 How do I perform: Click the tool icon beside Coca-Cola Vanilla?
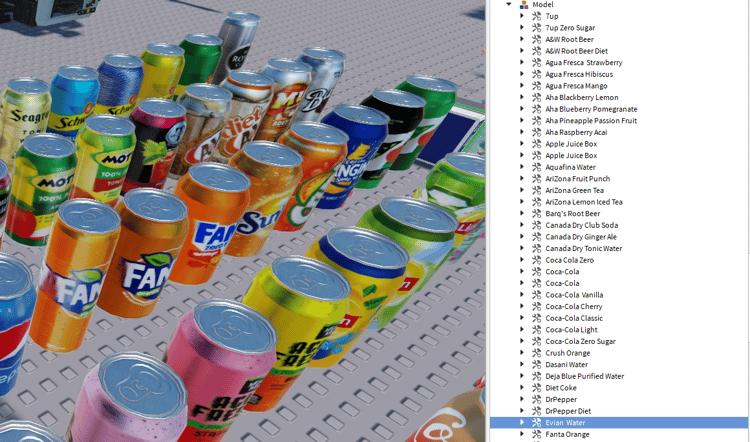point(537,295)
